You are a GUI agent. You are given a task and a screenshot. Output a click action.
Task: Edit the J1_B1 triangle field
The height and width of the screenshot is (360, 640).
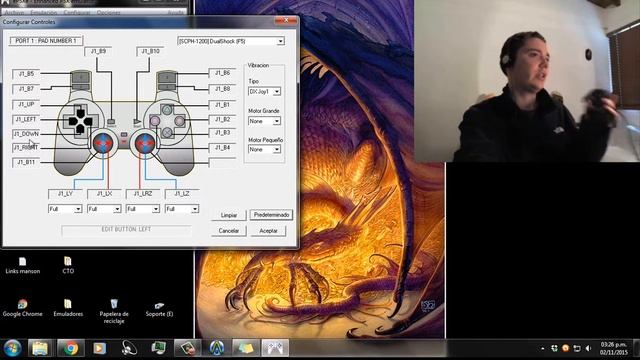coord(222,105)
